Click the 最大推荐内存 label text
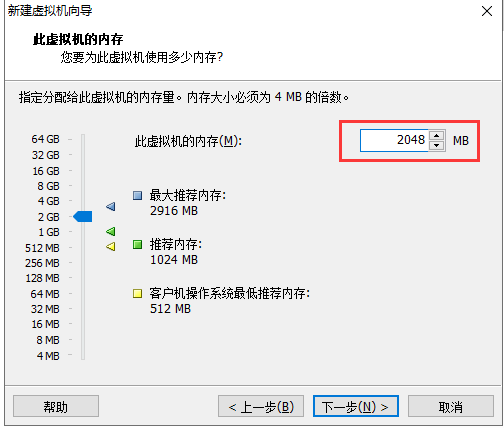Image resolution: width=504 pixels, height=428 pixels. 188,195
